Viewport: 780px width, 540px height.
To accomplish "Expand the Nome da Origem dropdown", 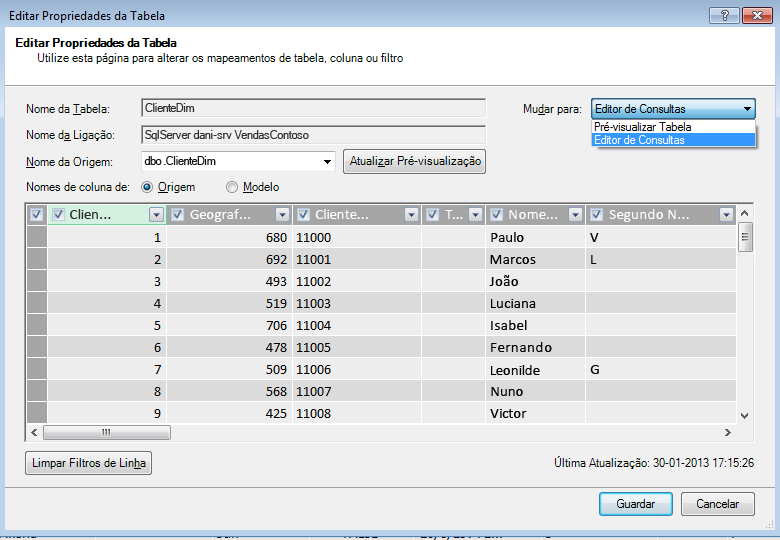I will click(327, 162).
